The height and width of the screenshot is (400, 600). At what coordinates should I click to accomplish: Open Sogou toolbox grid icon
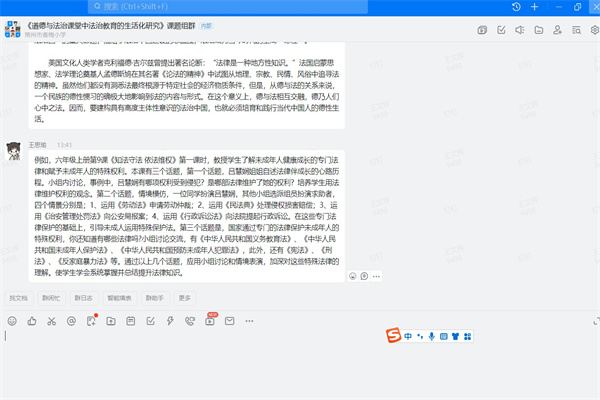click(467, 336)
